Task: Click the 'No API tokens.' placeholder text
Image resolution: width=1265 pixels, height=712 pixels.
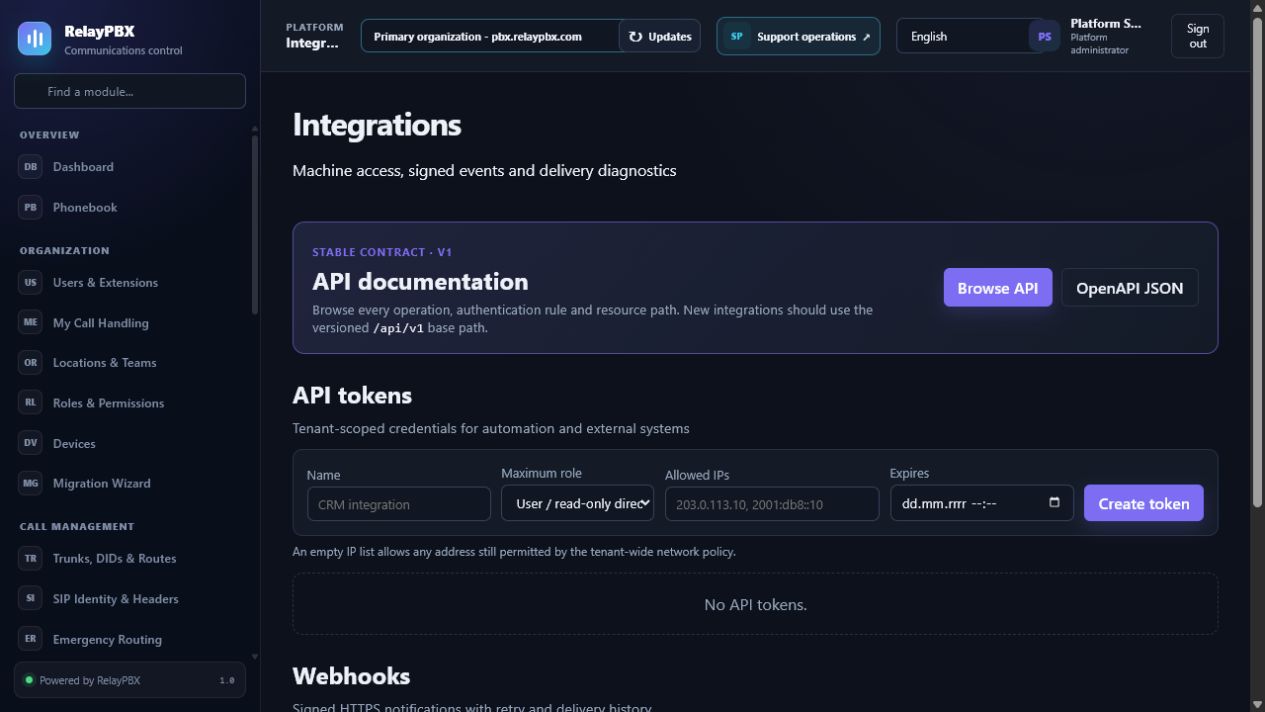Action: coord(755,604)
